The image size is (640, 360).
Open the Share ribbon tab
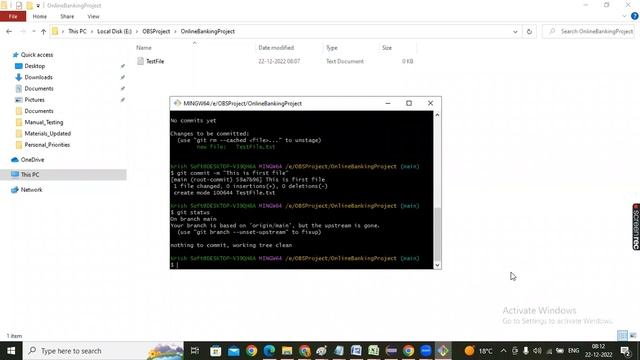[67, 16]
